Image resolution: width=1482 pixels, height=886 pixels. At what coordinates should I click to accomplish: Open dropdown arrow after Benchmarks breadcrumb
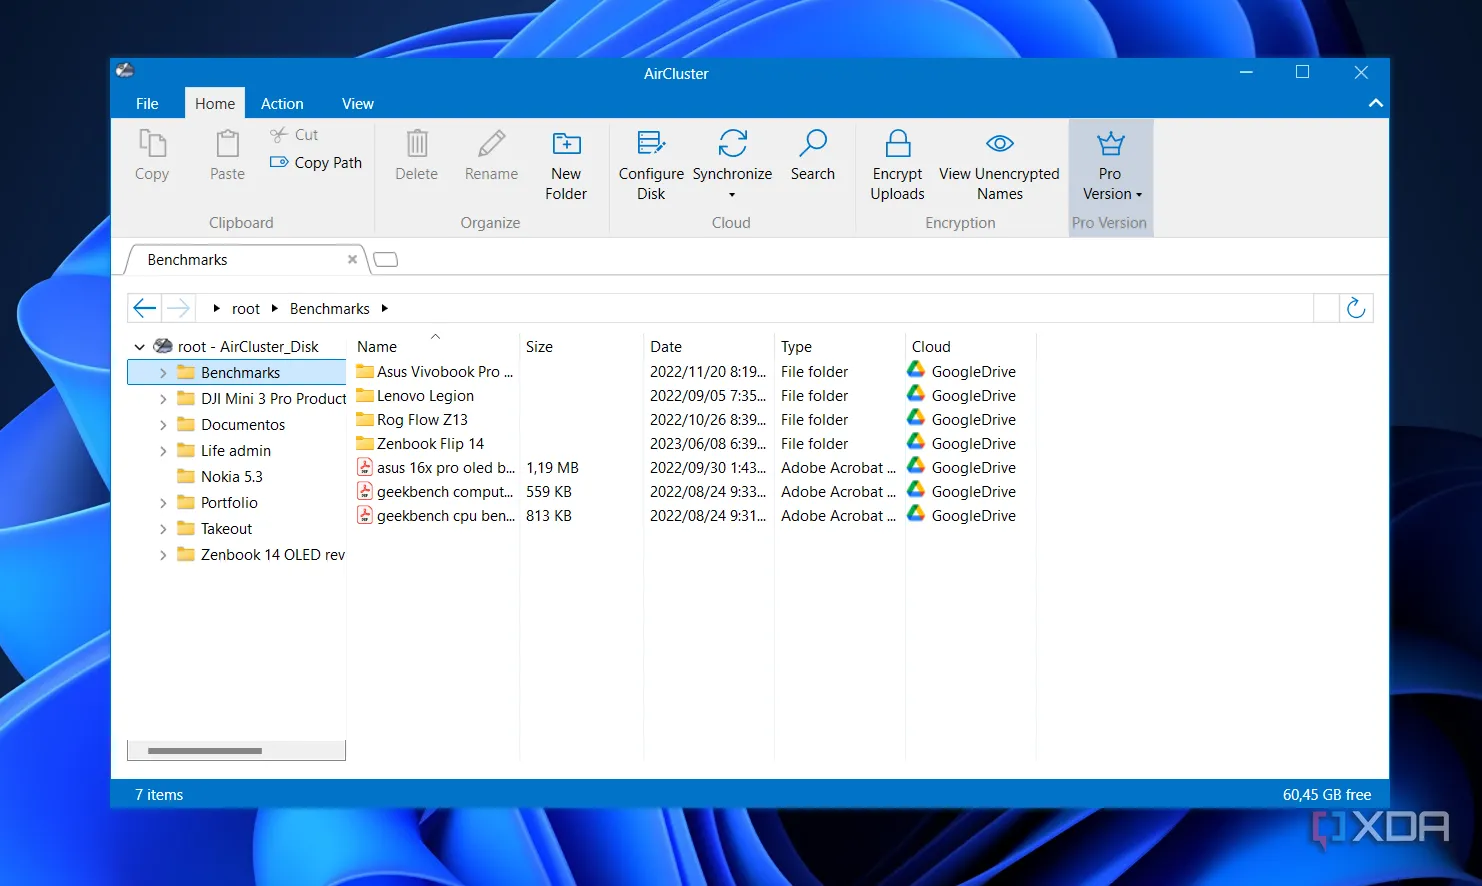click(x=384, y=309)
